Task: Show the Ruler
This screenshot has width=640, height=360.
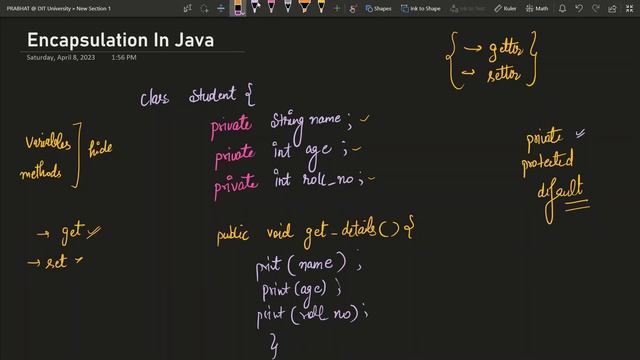Action: click(505, 8)
